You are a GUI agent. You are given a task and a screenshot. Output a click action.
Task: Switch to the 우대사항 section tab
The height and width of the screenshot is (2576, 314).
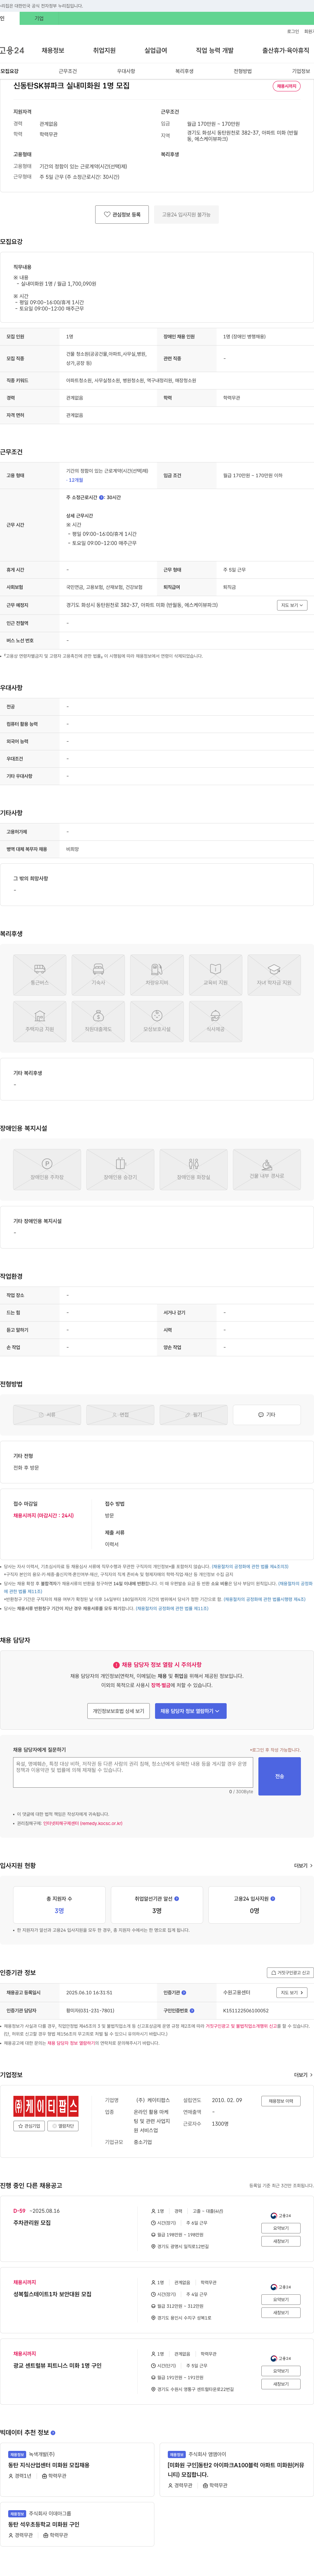(x=126, y=71)
